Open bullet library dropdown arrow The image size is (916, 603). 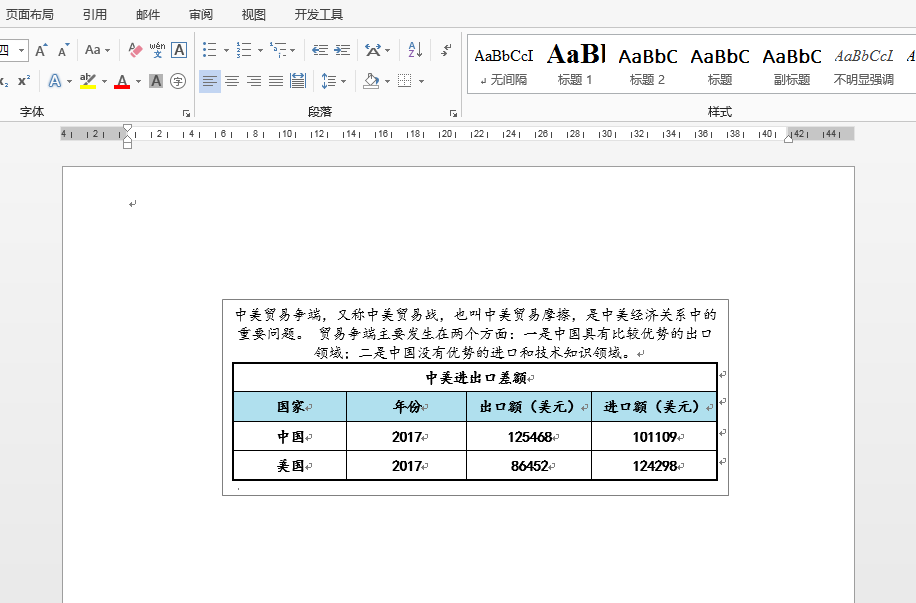click(226, 50)
